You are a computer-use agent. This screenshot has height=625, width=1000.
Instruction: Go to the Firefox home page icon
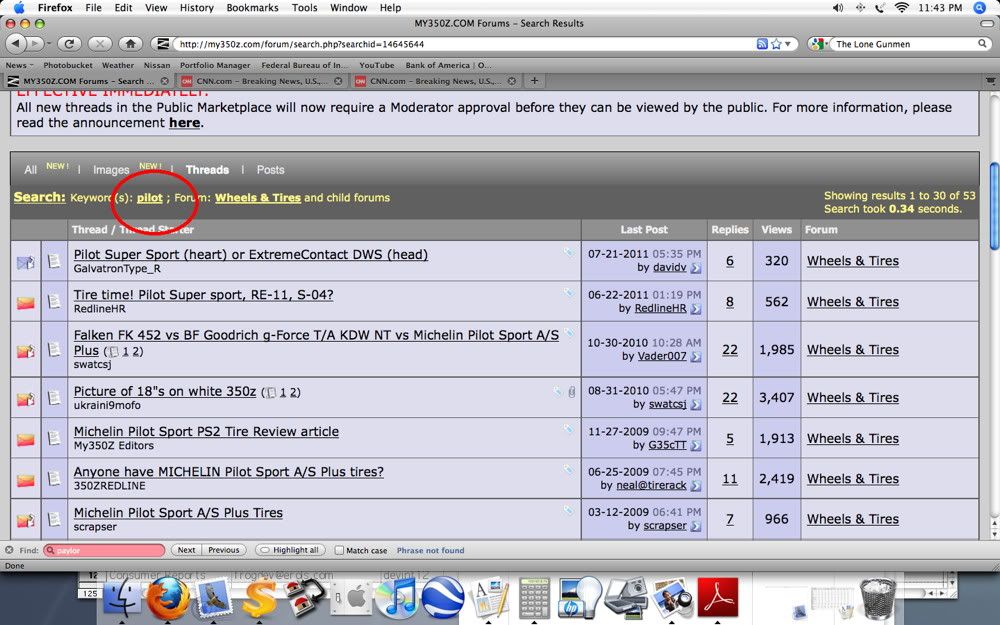coord(129,44)
